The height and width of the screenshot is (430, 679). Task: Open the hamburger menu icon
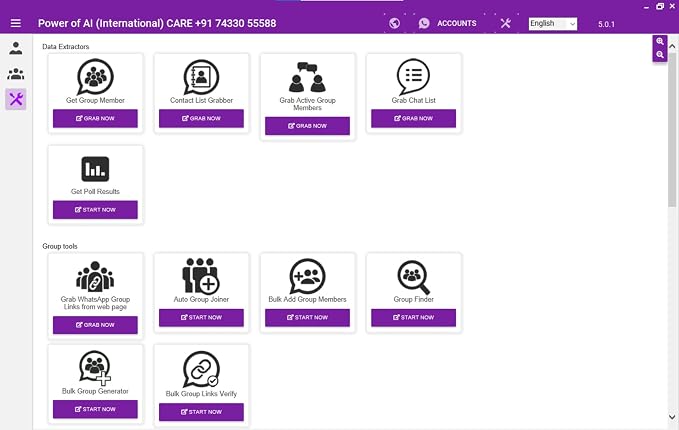tap(16, 23)
